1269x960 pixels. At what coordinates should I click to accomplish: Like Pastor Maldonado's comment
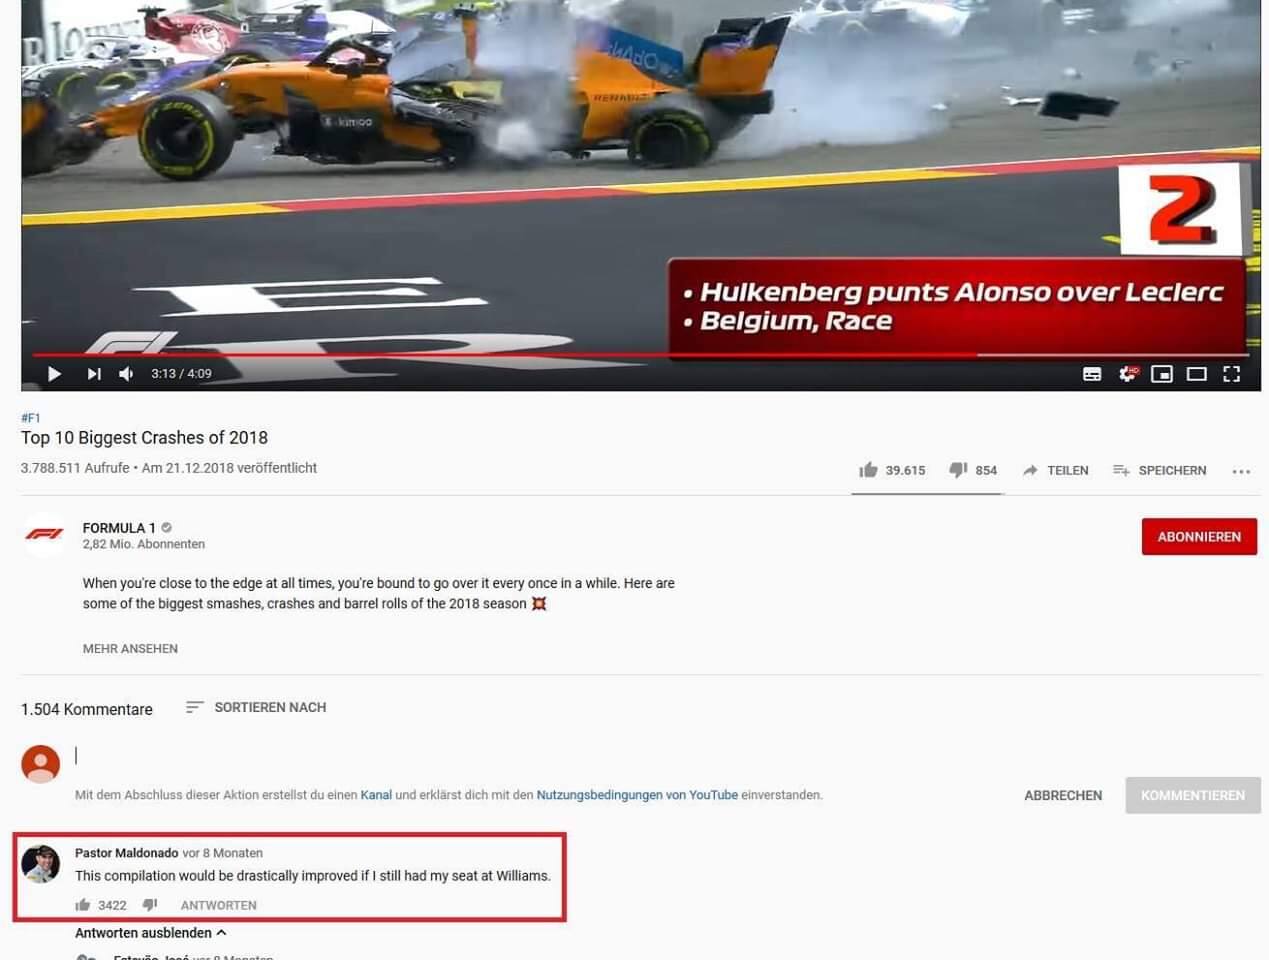click(x=83, y=905)
